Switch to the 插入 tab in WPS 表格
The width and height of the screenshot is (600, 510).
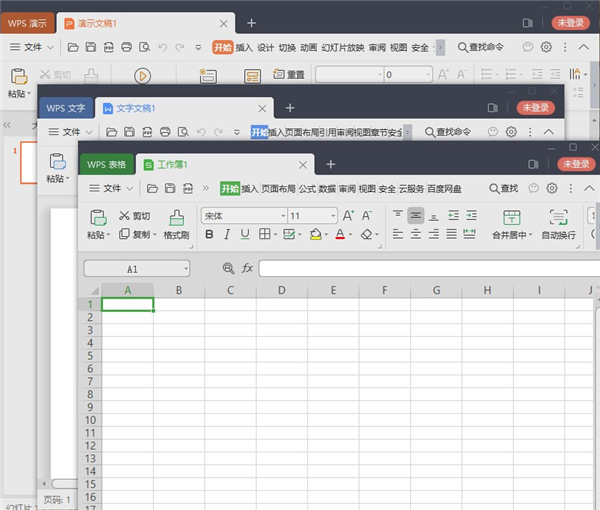[250, 189]
